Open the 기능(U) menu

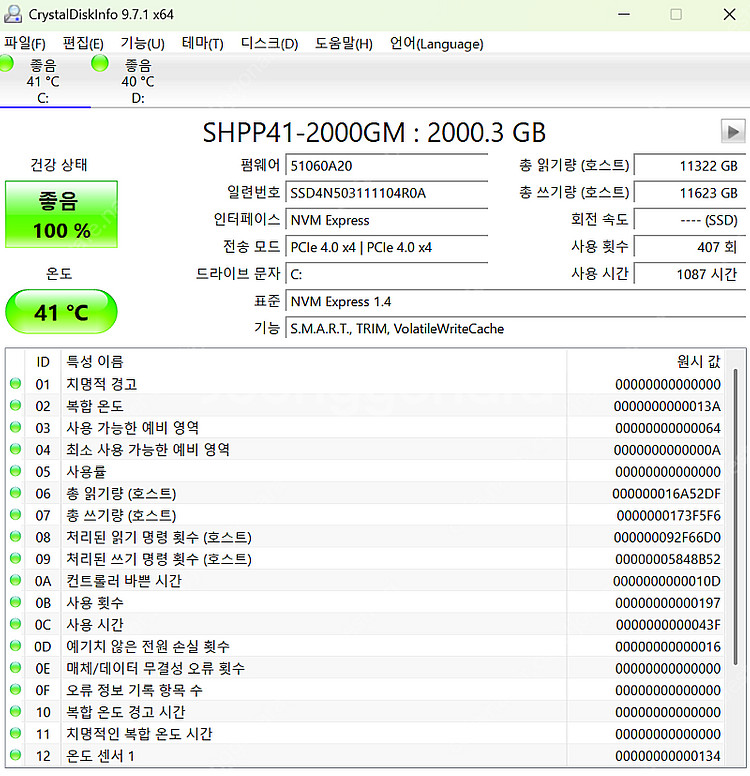coord(143,44)
